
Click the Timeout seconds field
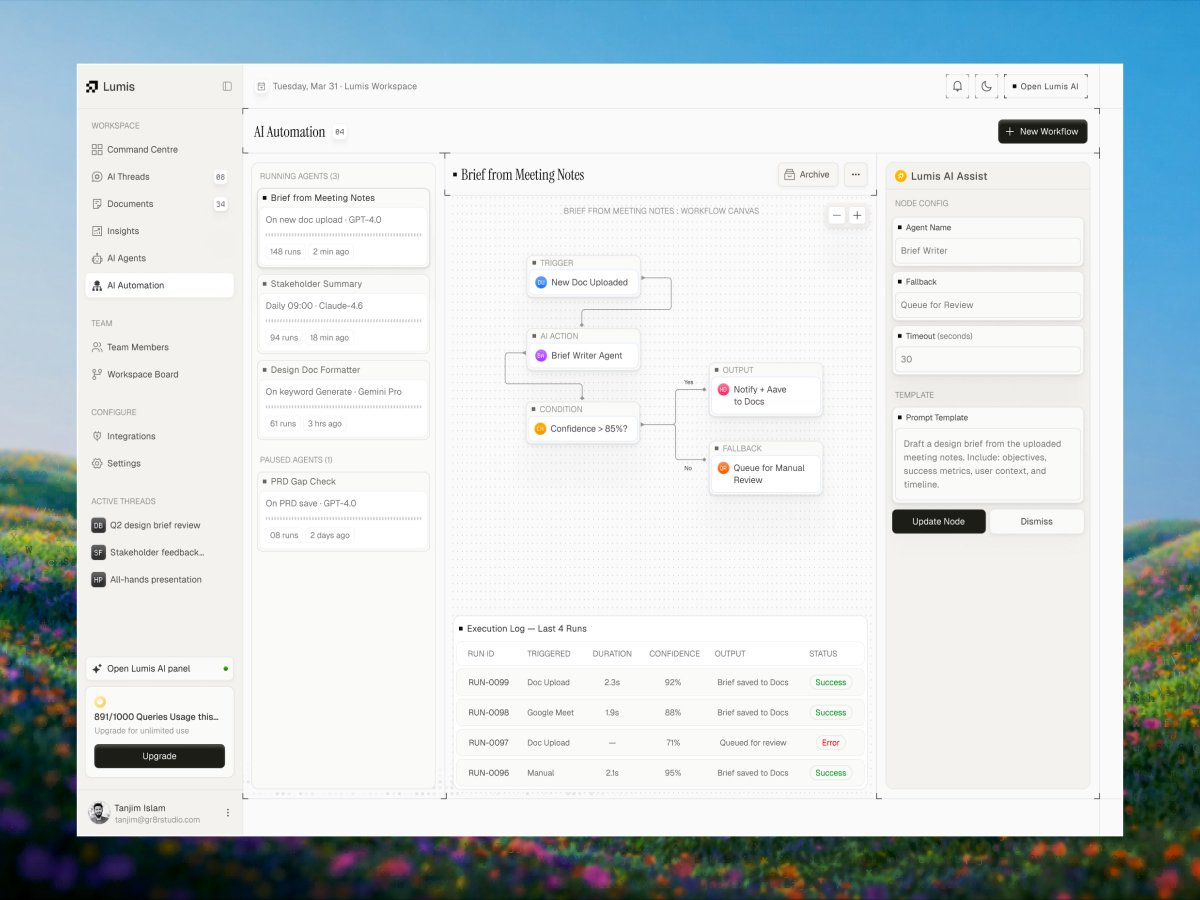(987, 359)
